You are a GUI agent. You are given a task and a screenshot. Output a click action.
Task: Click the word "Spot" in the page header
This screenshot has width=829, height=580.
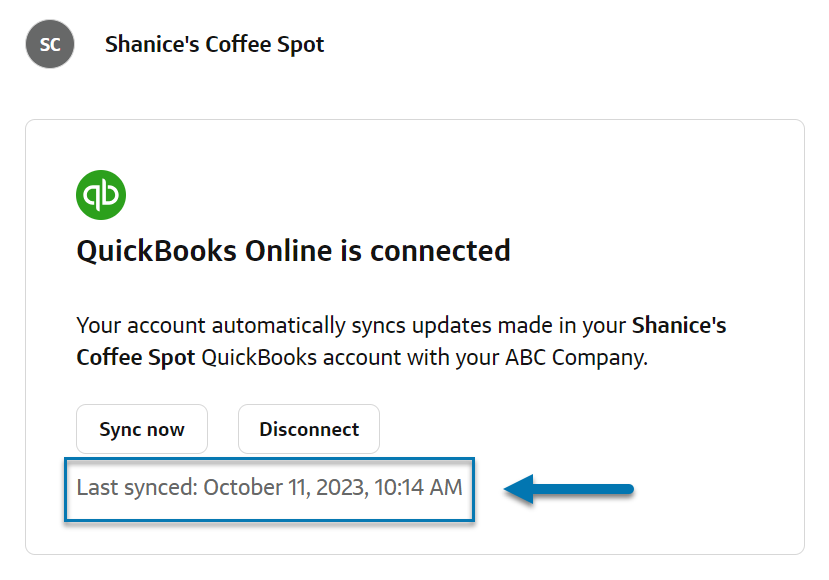pyautogui.click(x=303, y=45)
